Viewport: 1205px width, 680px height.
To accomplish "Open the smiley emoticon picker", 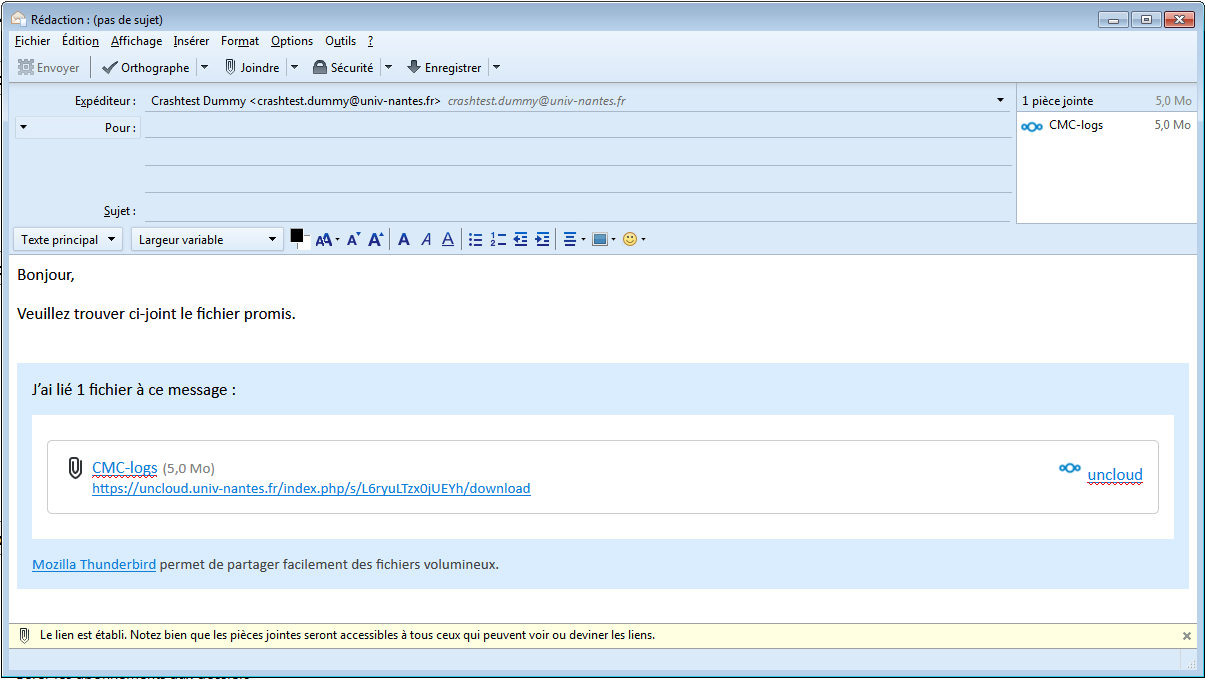I will tap(630, 239).
